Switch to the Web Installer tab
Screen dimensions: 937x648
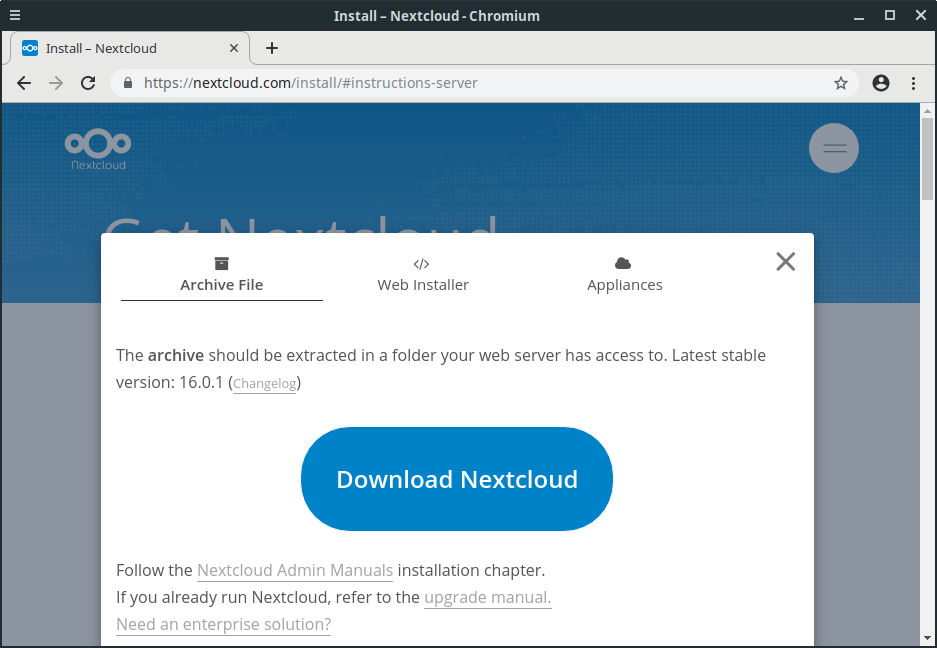[x=422, y=284]
